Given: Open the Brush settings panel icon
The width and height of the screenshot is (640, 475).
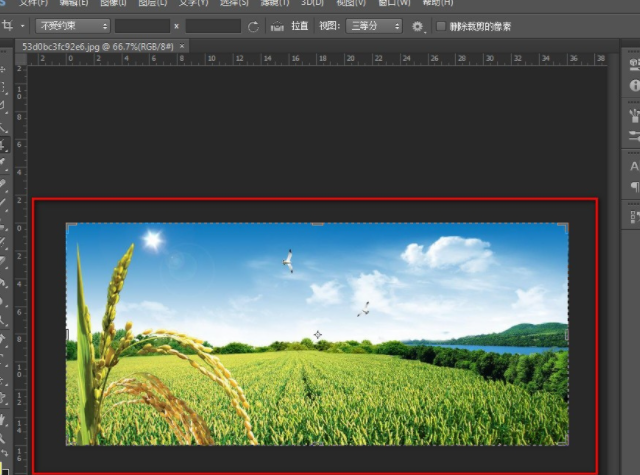Looking at the screenshot, I should coord(634,136).
